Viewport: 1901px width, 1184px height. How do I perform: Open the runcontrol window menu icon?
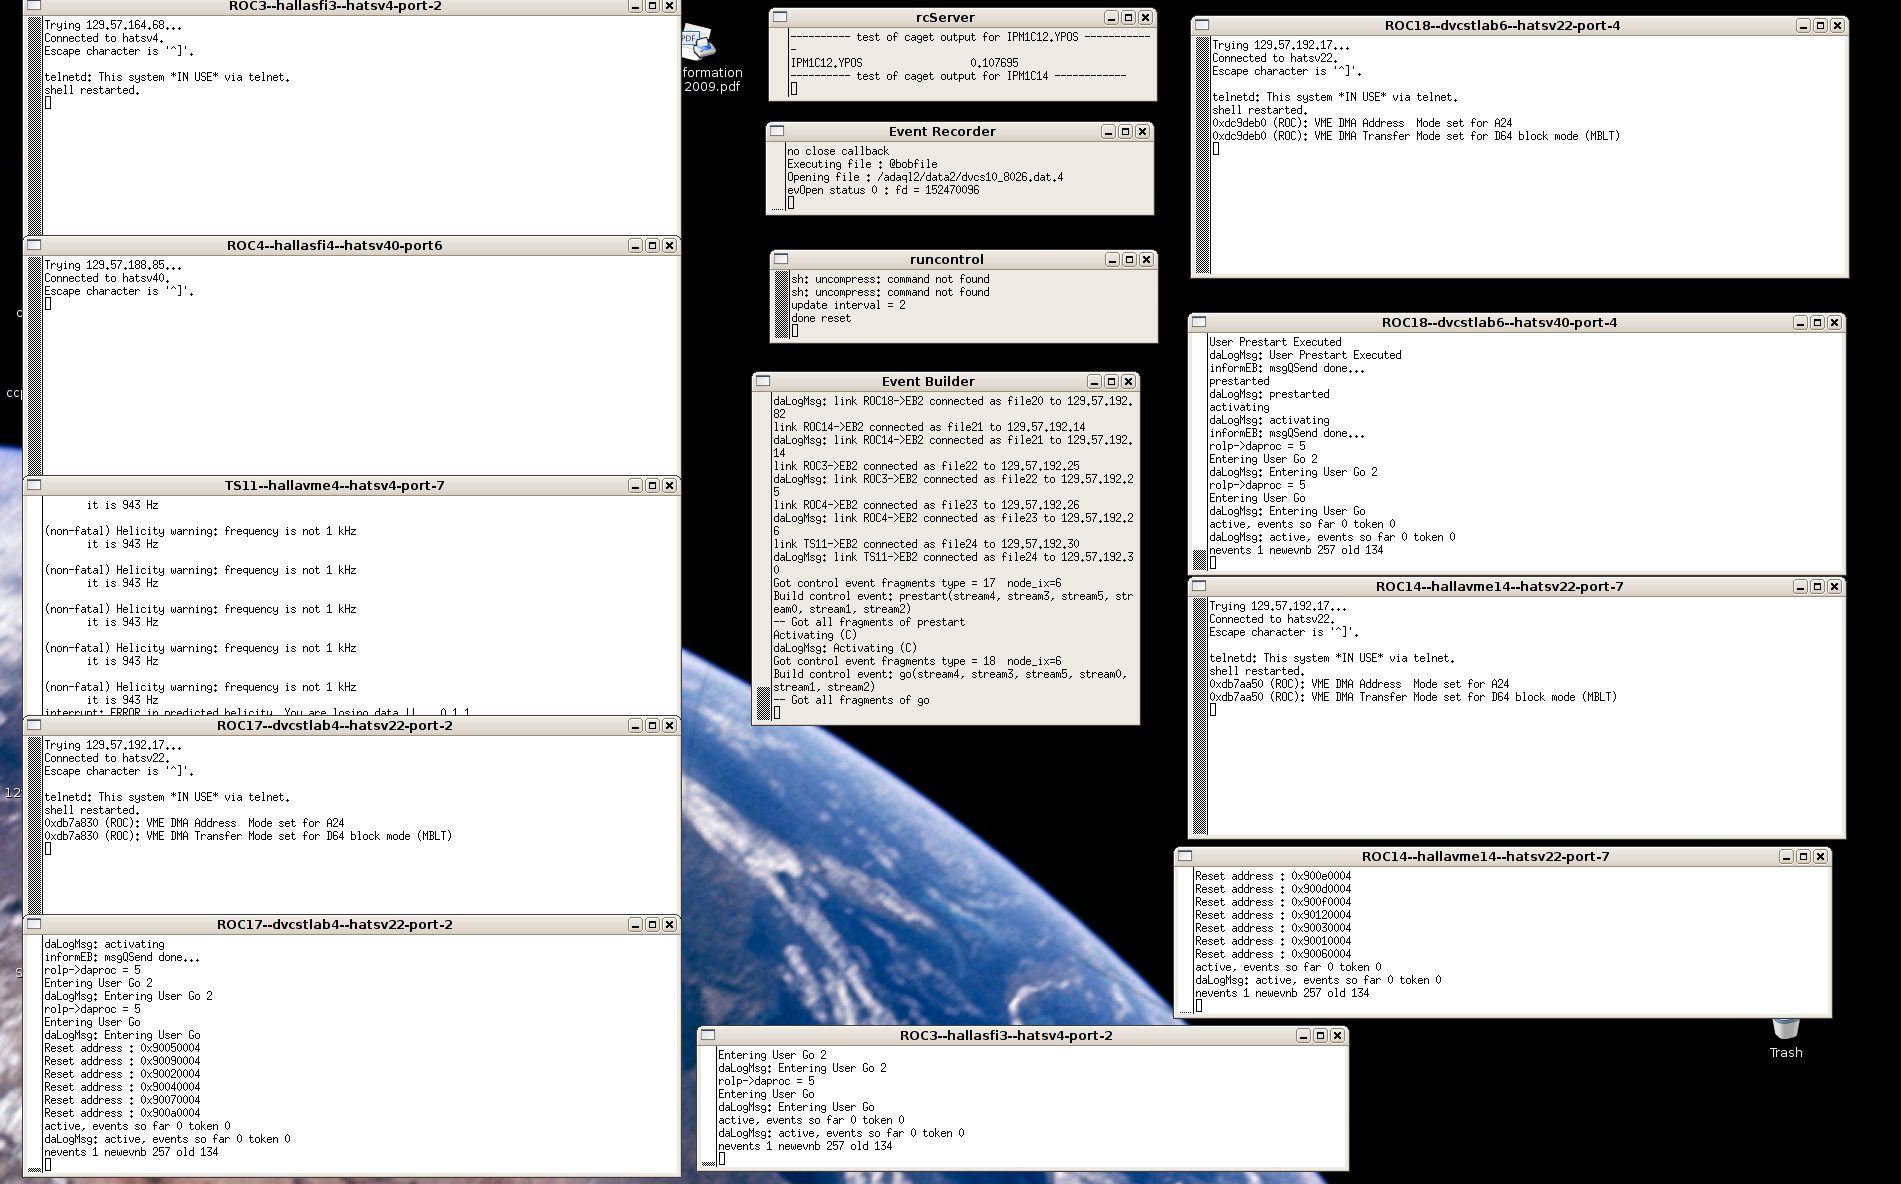[781, 259]
